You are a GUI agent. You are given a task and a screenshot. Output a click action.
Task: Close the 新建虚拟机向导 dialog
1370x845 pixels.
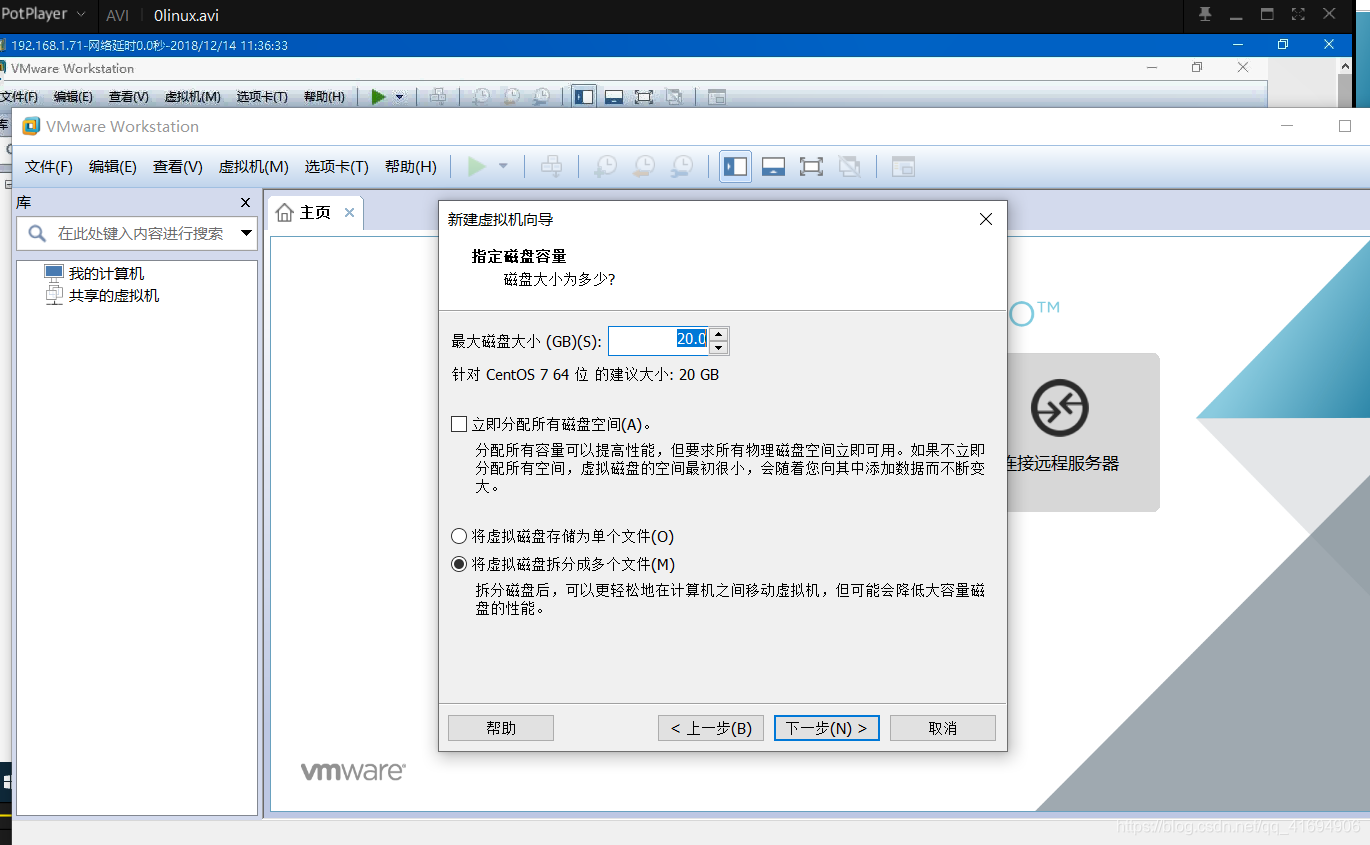[985, 219]
